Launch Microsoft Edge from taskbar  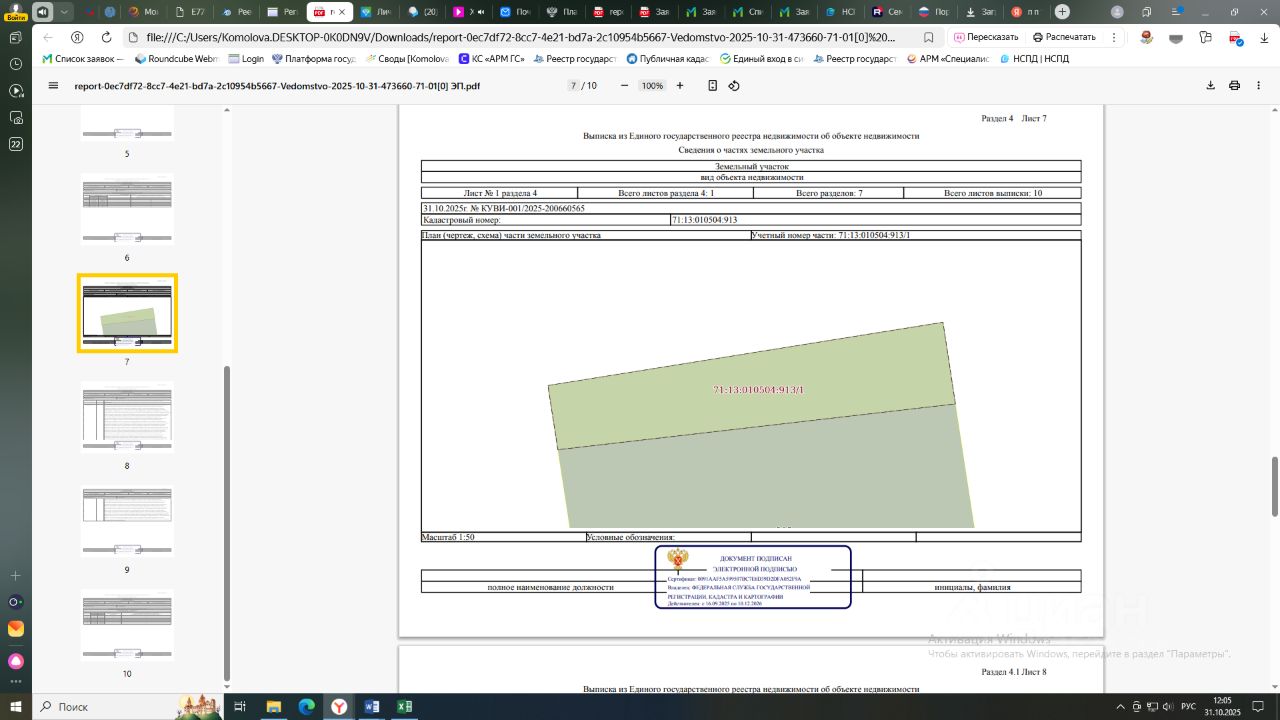click(x=306, y=707)
